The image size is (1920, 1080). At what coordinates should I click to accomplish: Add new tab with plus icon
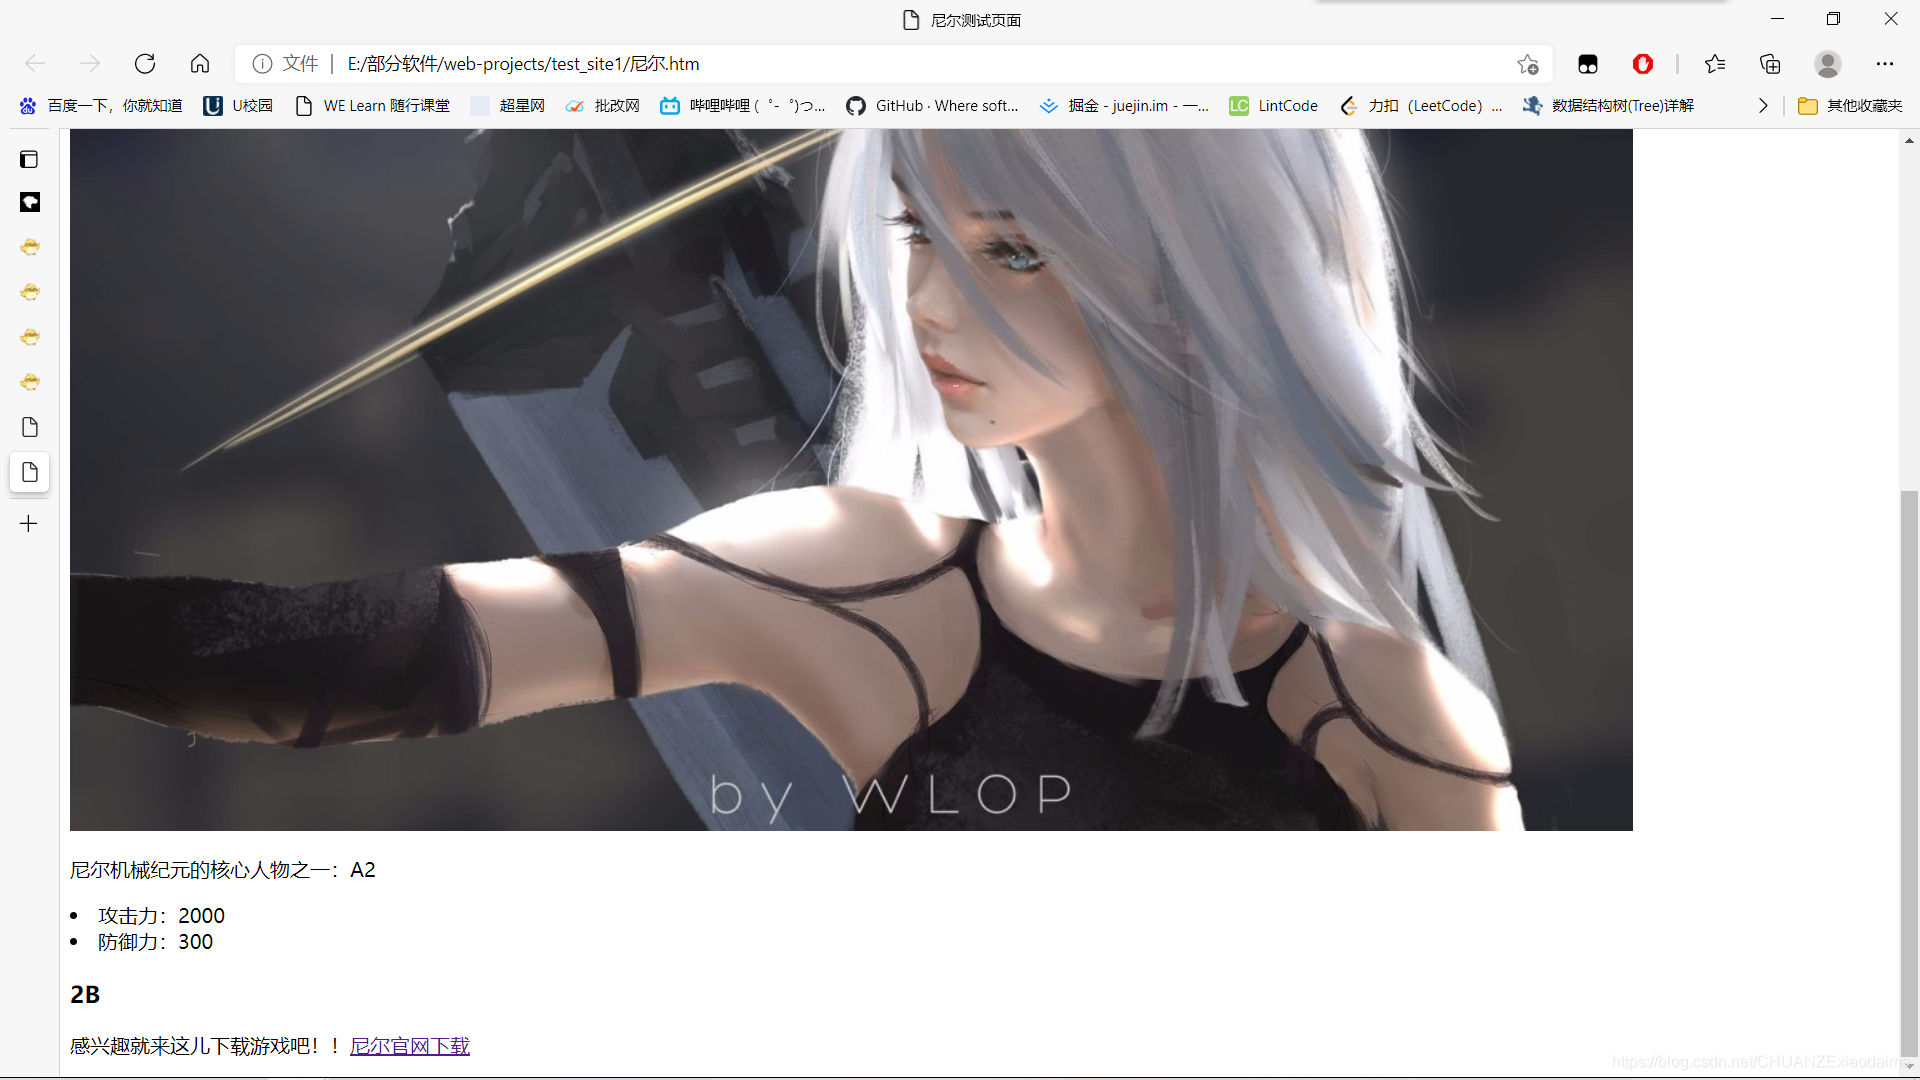coord(29,524)
